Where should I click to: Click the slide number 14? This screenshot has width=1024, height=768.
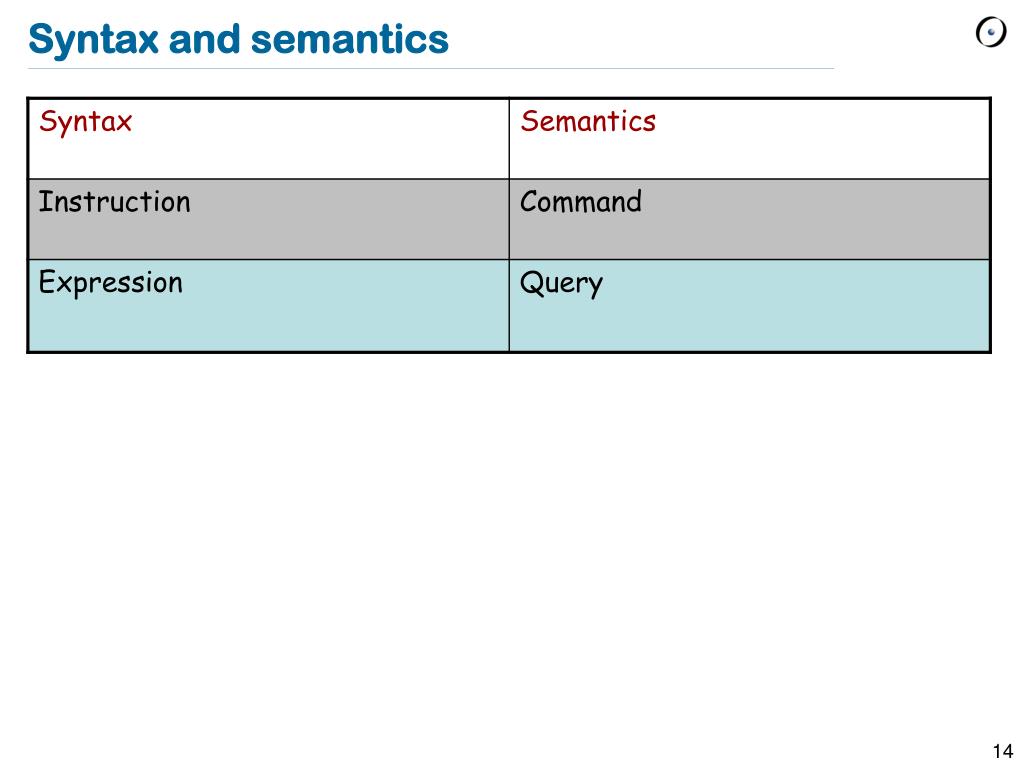1002,751
